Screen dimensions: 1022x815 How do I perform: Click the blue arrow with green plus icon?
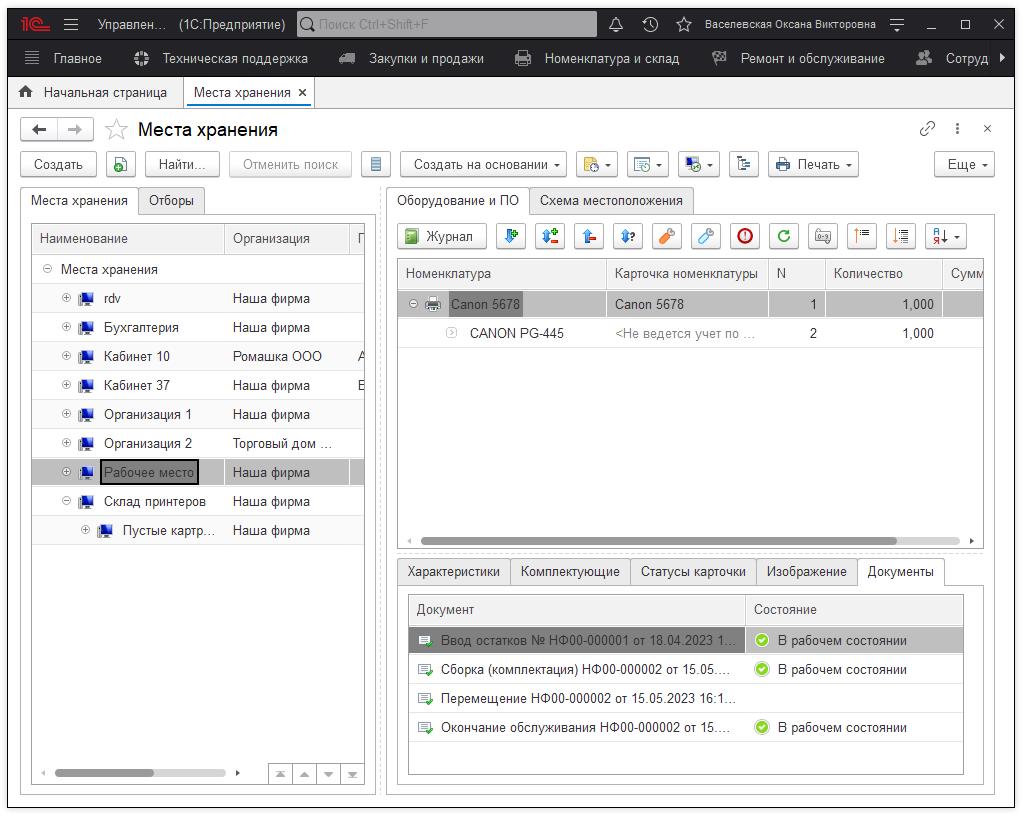(511, 236)
